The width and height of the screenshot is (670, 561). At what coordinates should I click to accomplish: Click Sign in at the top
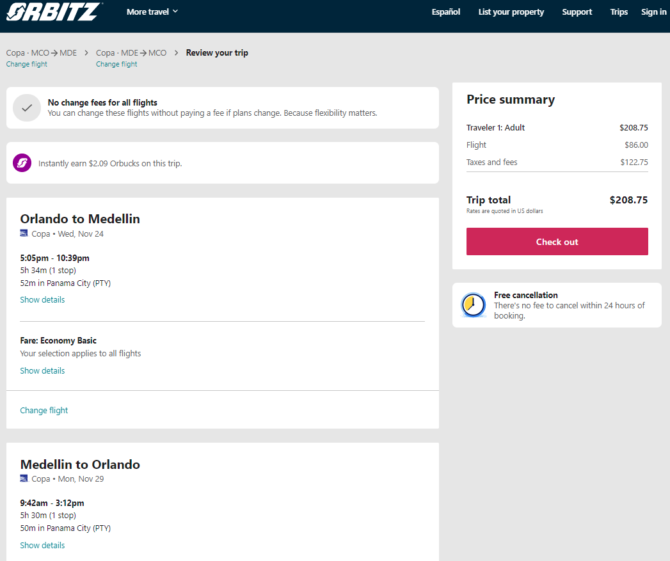[654, 12]
